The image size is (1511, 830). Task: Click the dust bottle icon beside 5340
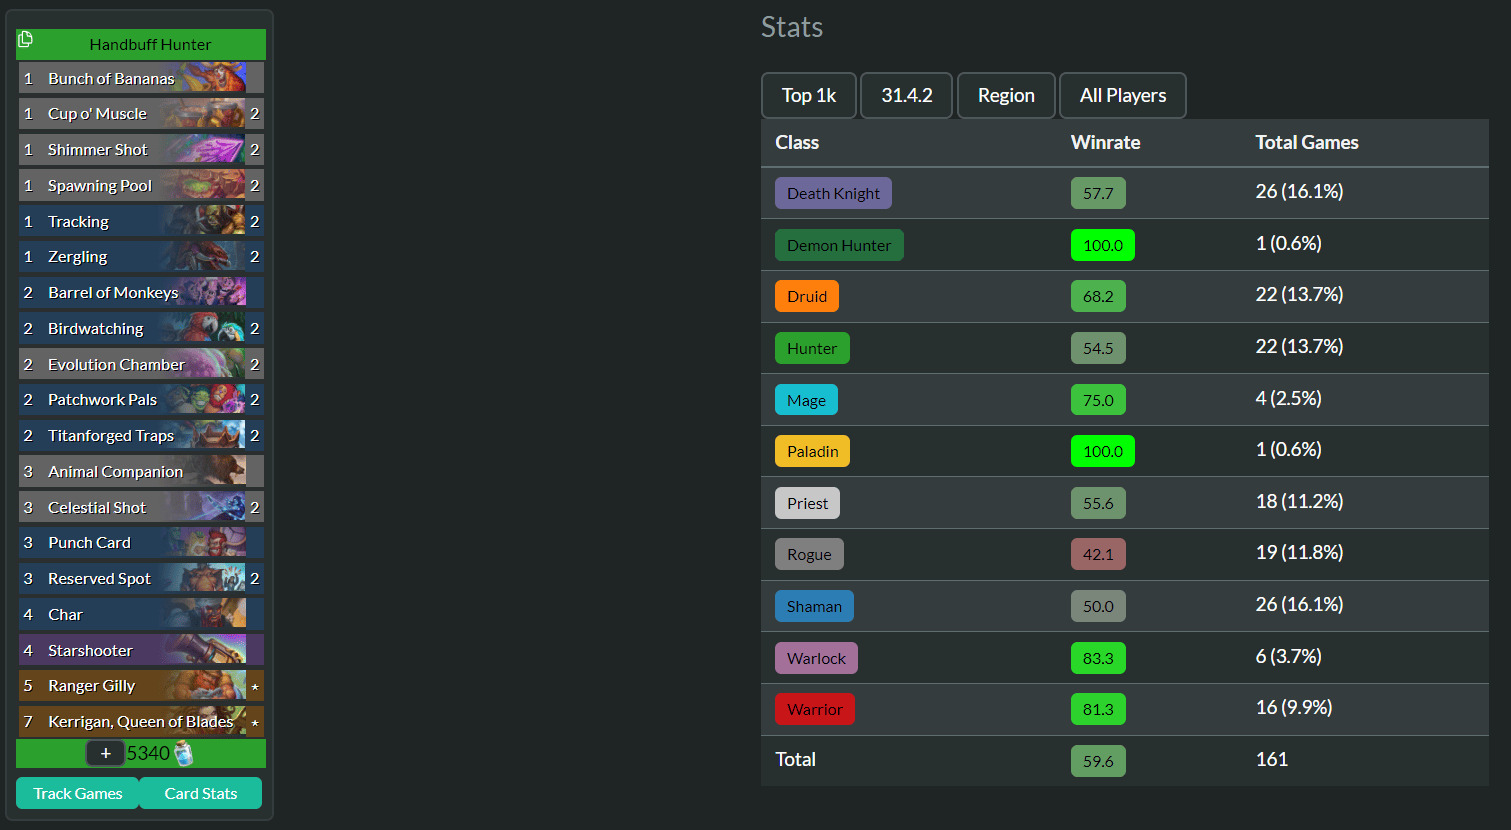183,754
